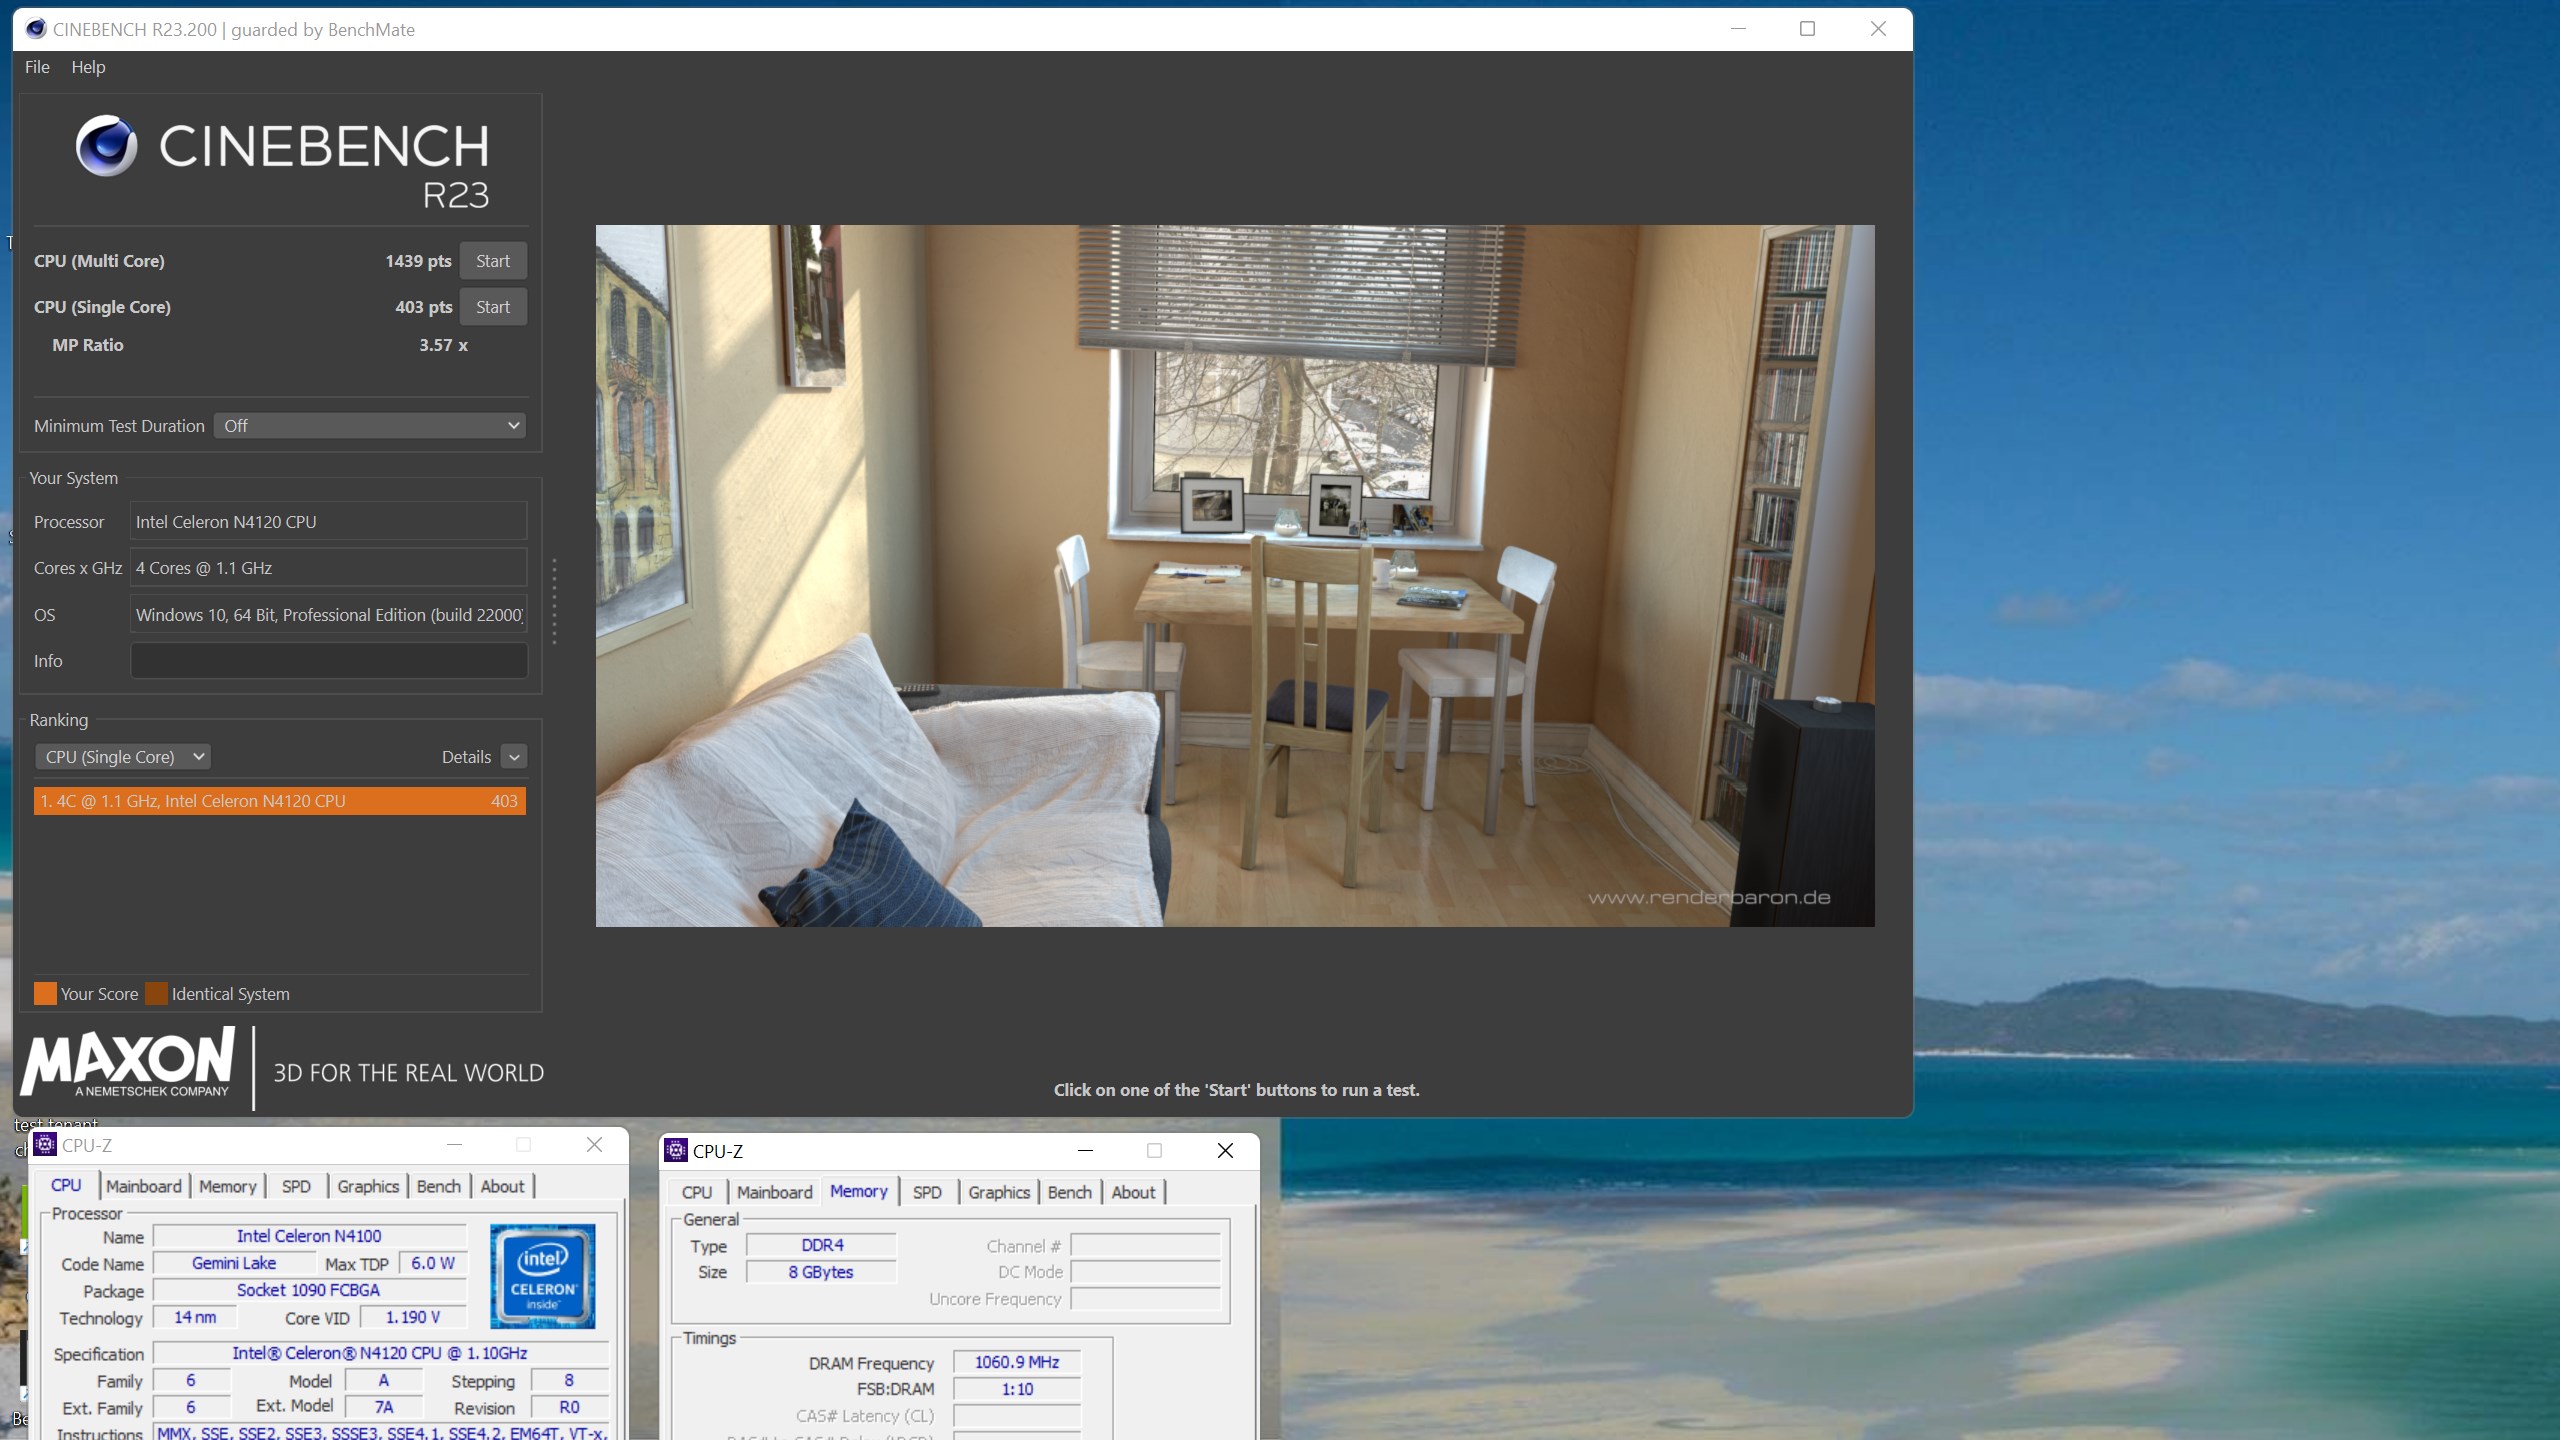Viewport: 2560px width, 1440px height.
Task: Open Minimum Test Duration dropdown
Action: point(371,426)
